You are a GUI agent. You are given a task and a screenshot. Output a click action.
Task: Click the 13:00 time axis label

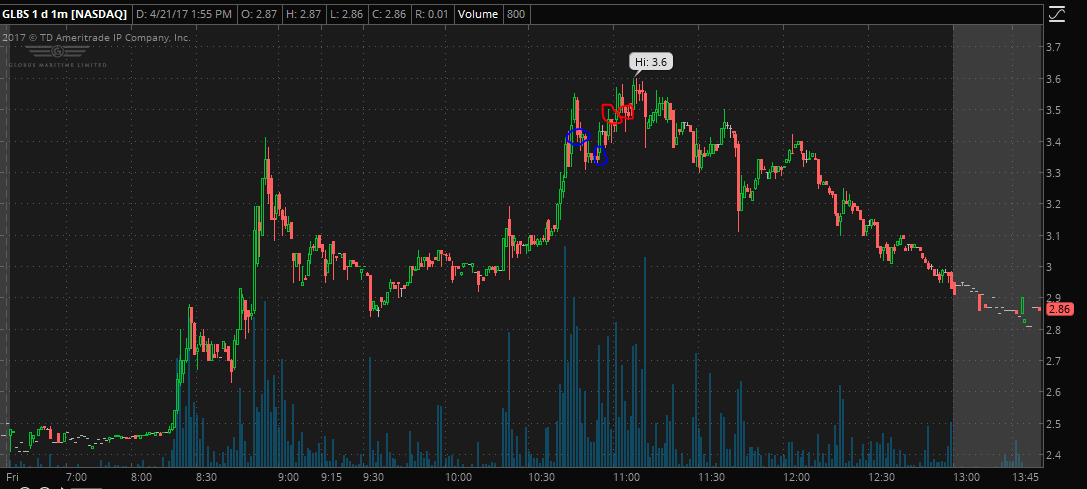[x=966, y=477]
